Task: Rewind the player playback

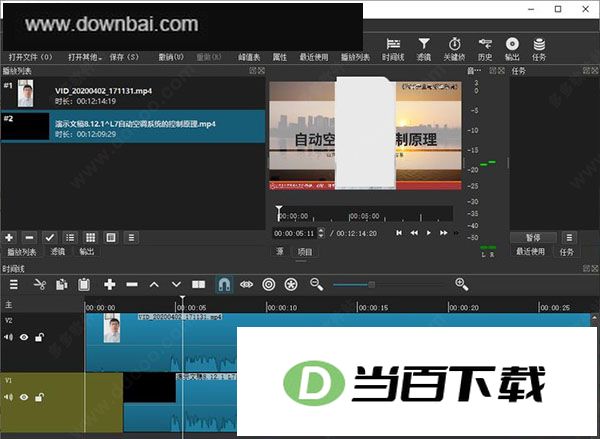Action: [414, 233]
